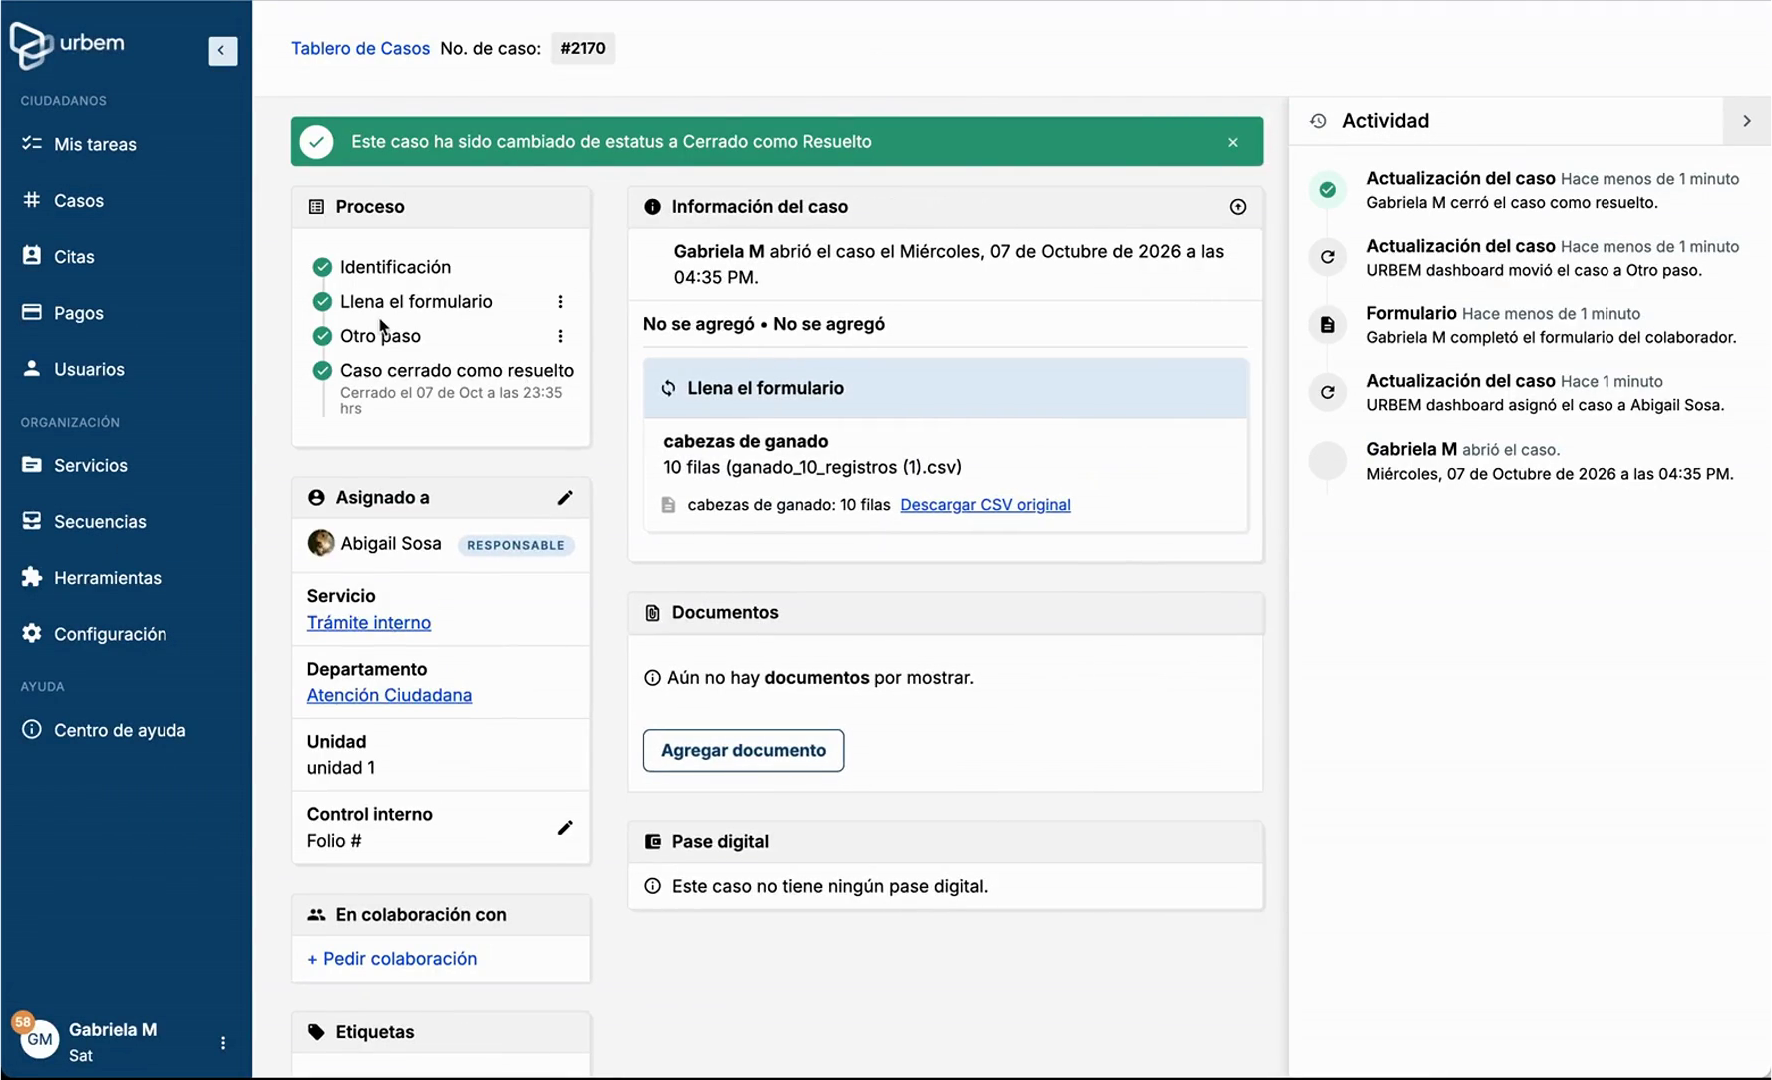Click Agregar documento button
The image size is (1772, 1080).
click(x=743, y=750)
